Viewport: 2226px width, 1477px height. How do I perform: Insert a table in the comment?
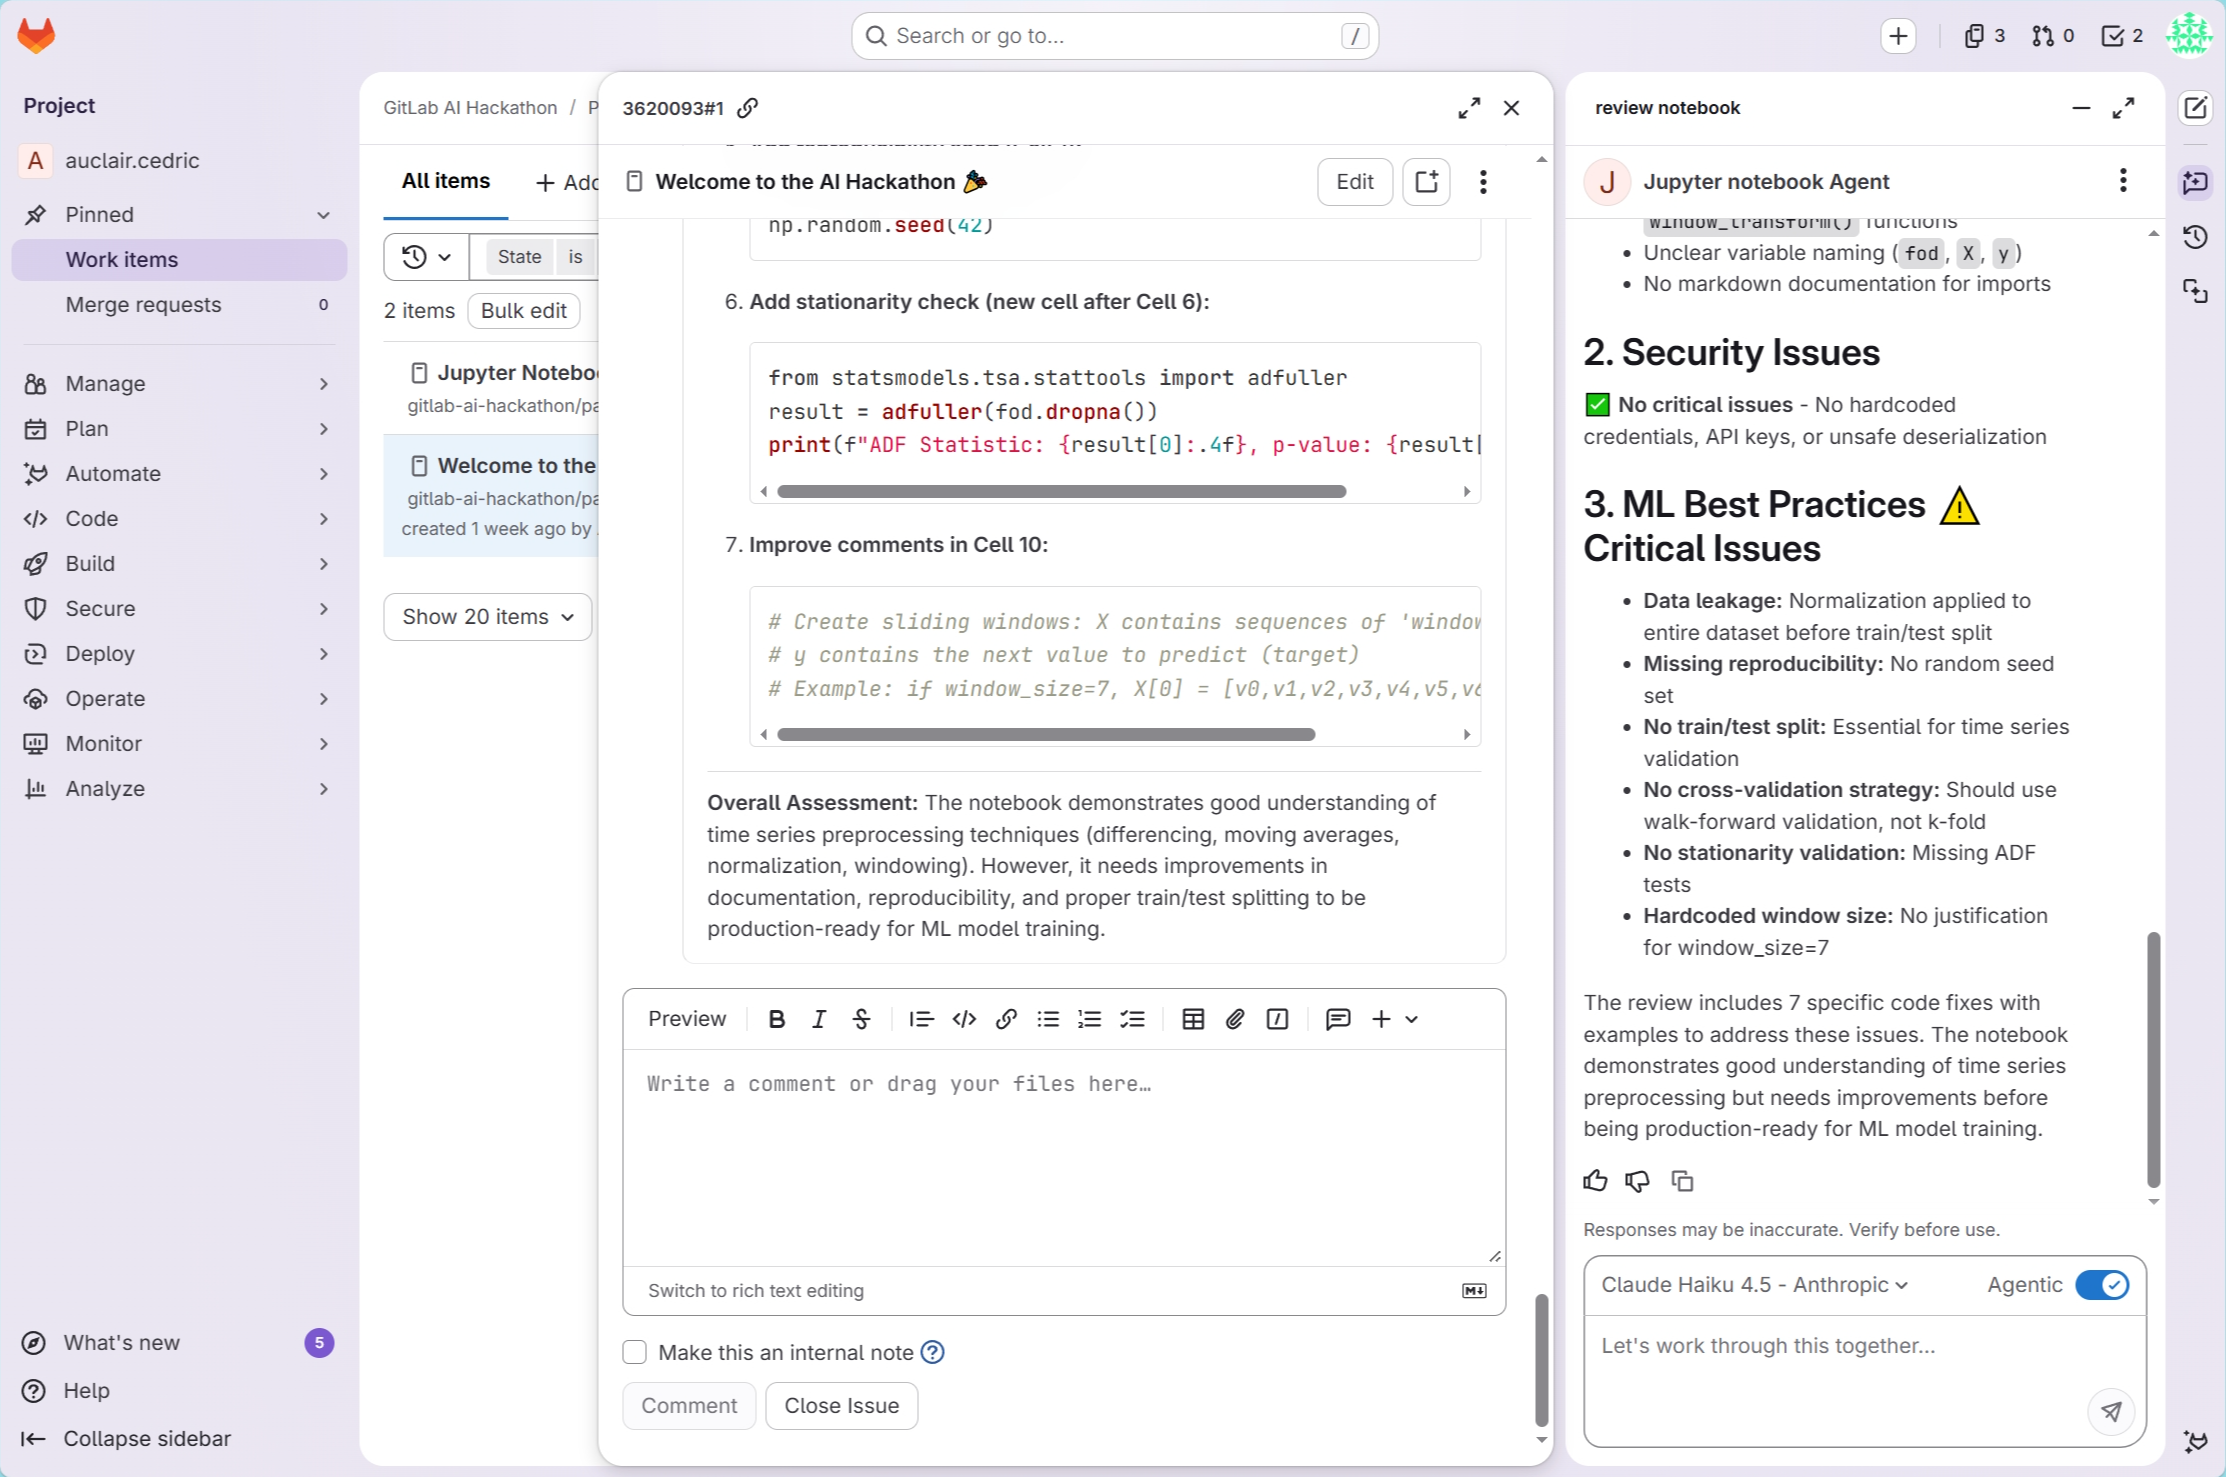coord(1192,1019)
